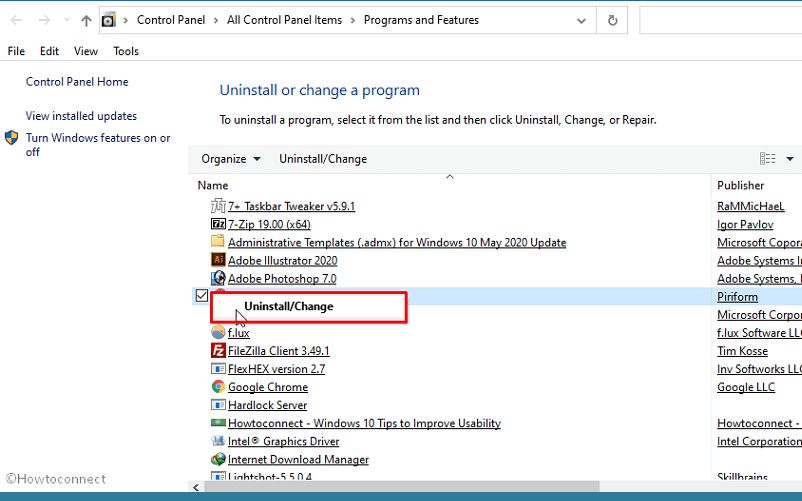The width and height of the screenshot is (802, 501).
Task: Click the f.lux program icon
Action: [x=218, y=332]
